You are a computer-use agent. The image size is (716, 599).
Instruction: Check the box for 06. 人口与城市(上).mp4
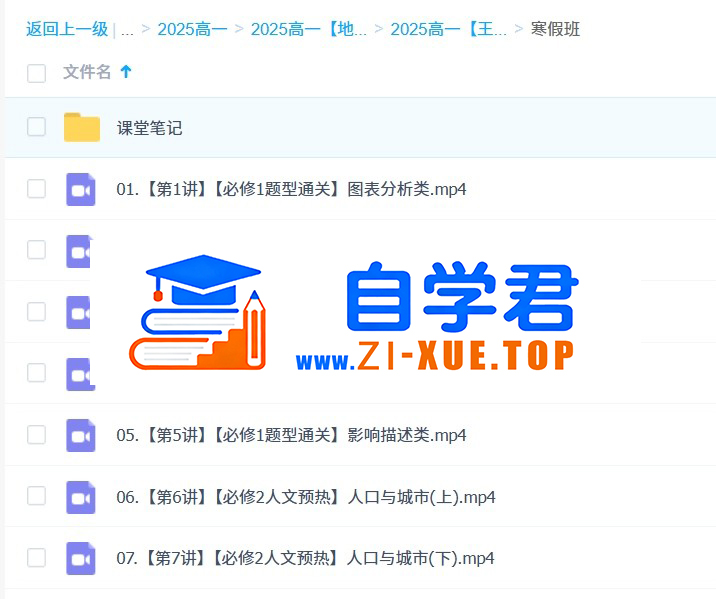37,496
